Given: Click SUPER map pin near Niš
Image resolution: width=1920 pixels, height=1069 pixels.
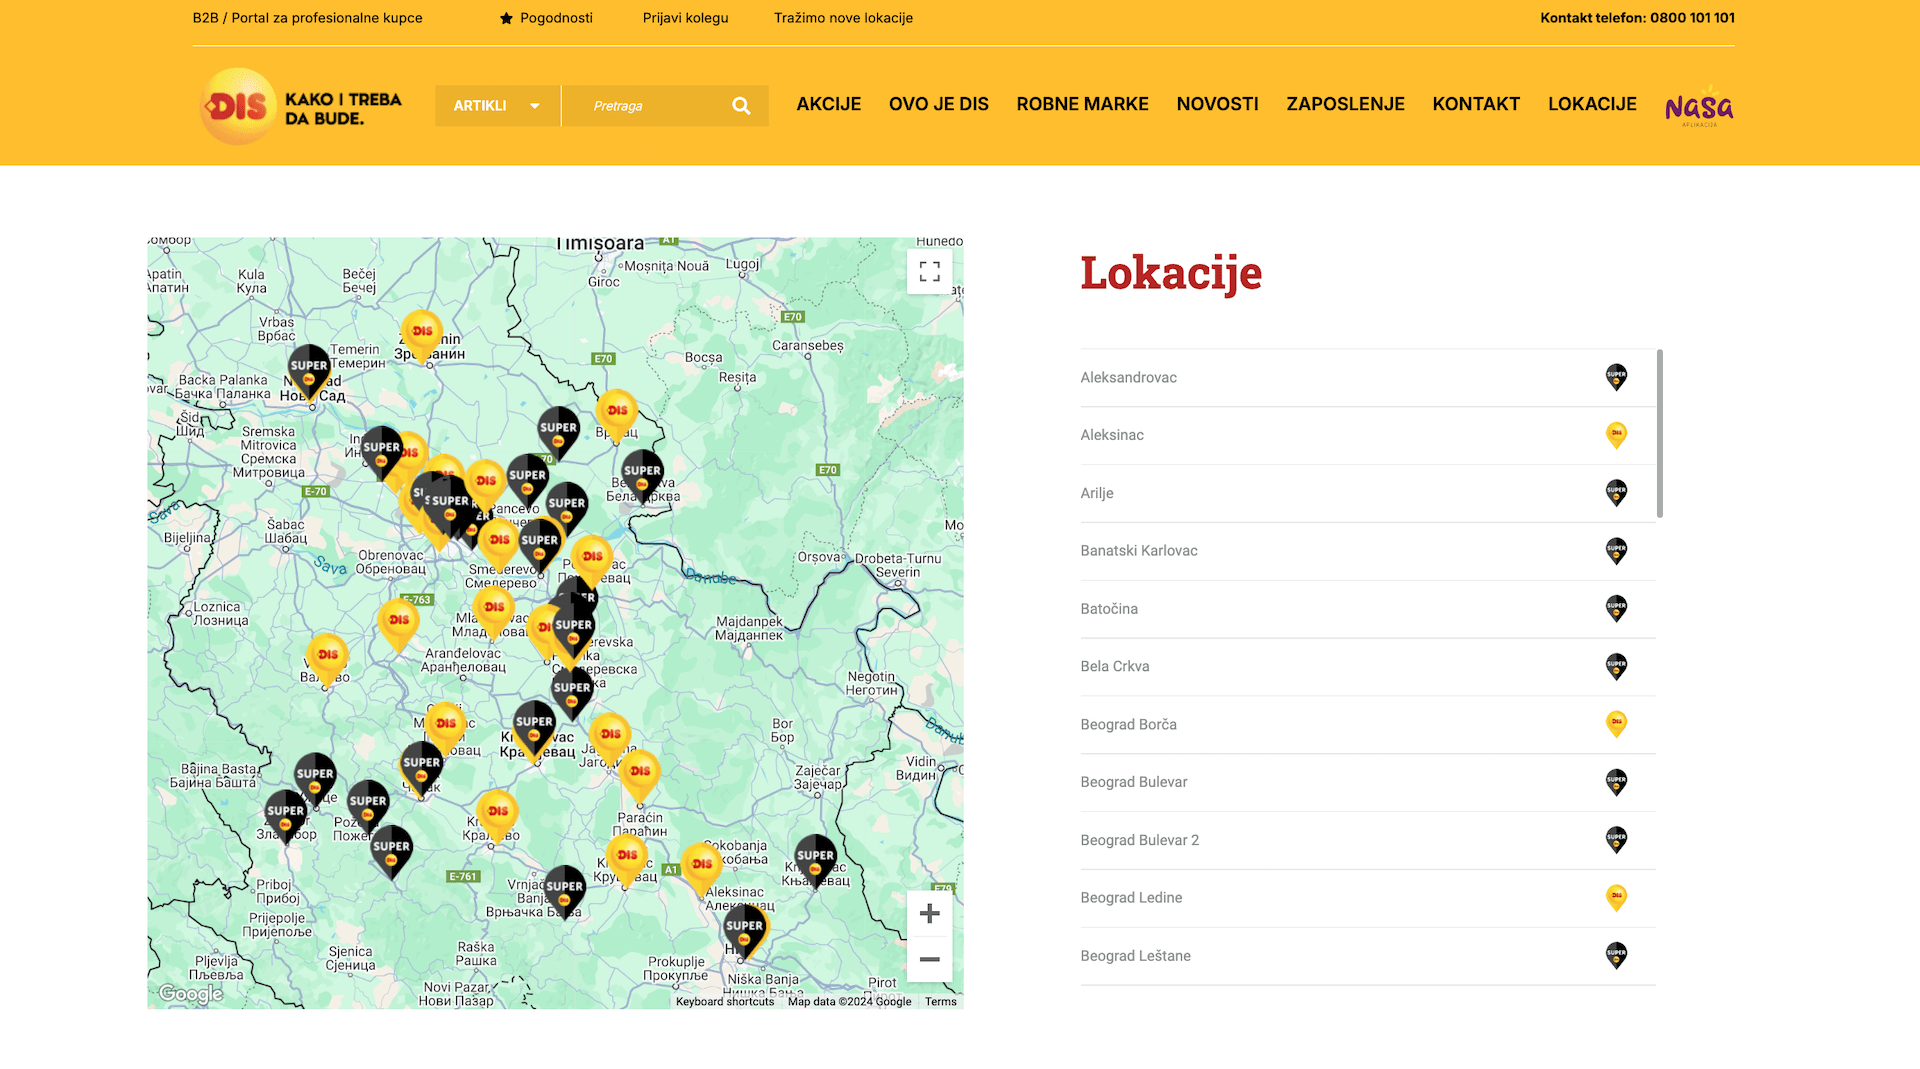Looking at the screenshot, I should pos(744,930).
